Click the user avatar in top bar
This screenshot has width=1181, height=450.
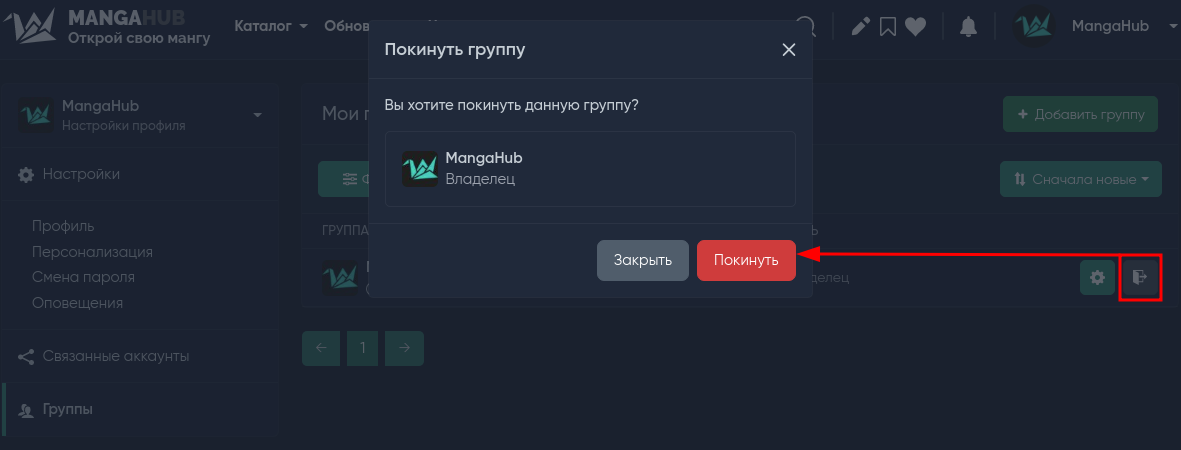(1034, 26)
